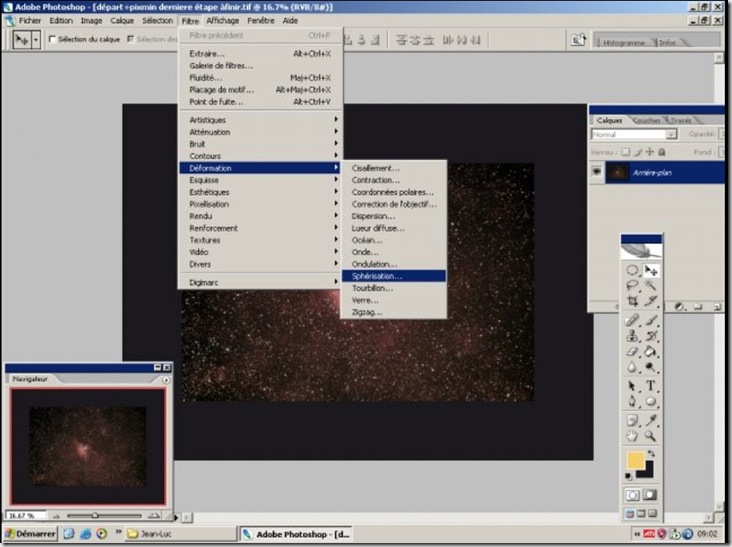
Task: Open the Navigateur panel options menu
Action: click(x=166, y=380)
